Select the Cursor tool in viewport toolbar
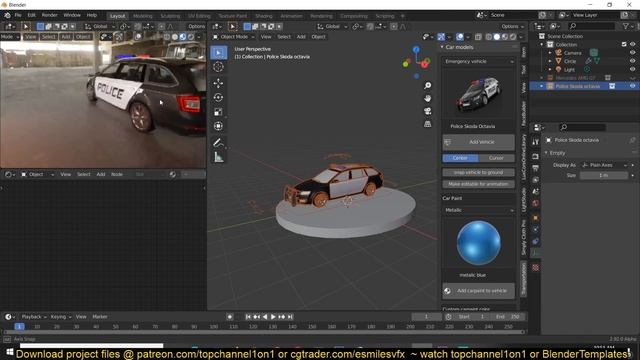The width and height of the screenshot is (640, 360). [218, 67]
